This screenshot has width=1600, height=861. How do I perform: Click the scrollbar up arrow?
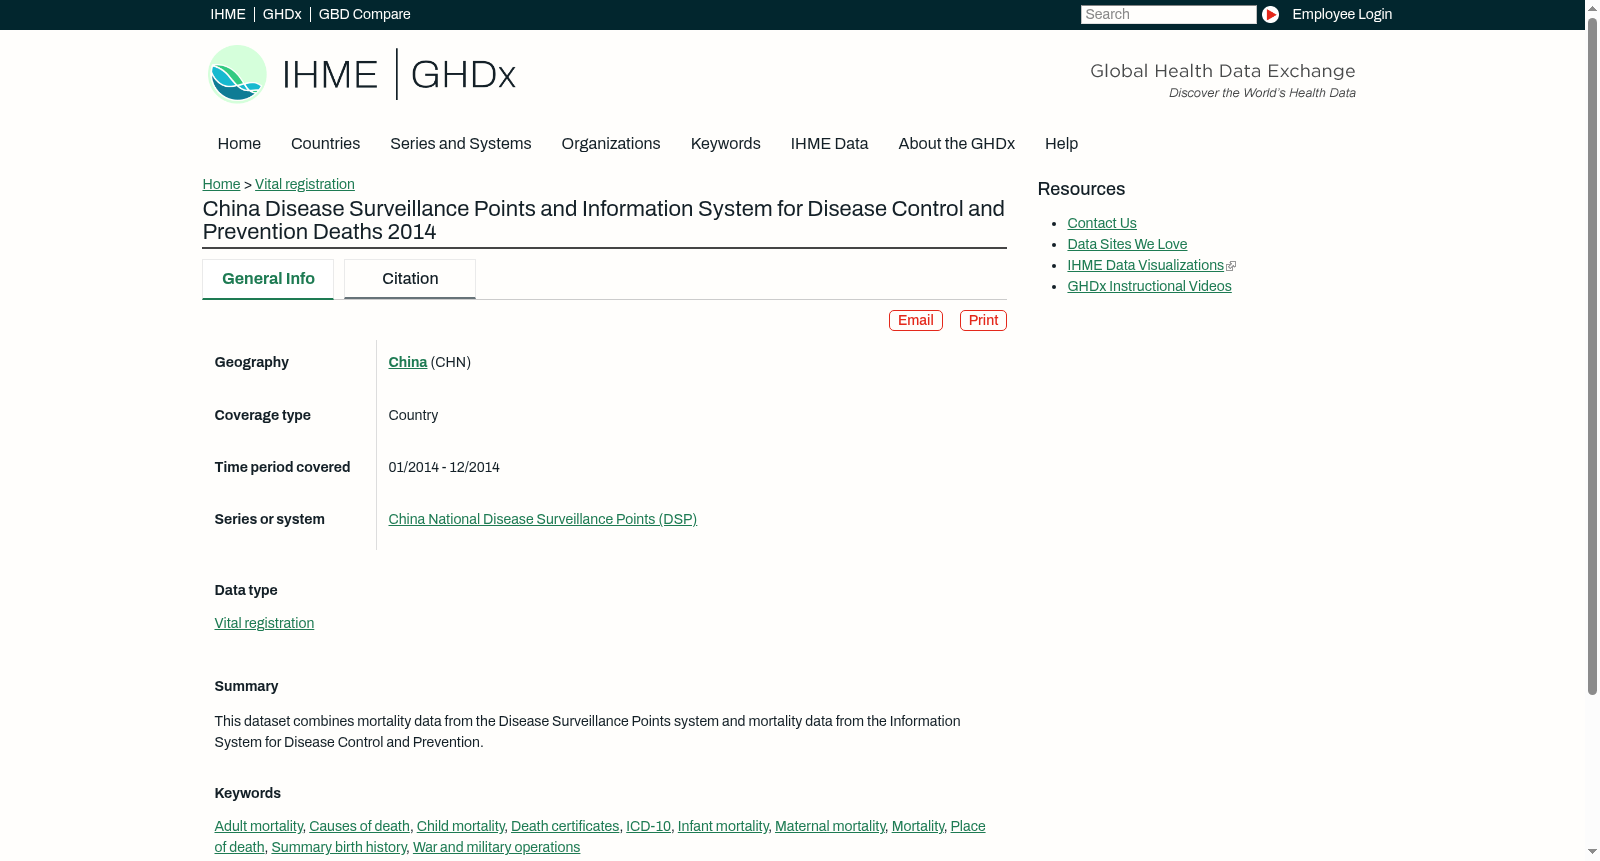click(x=1592, y=7)
